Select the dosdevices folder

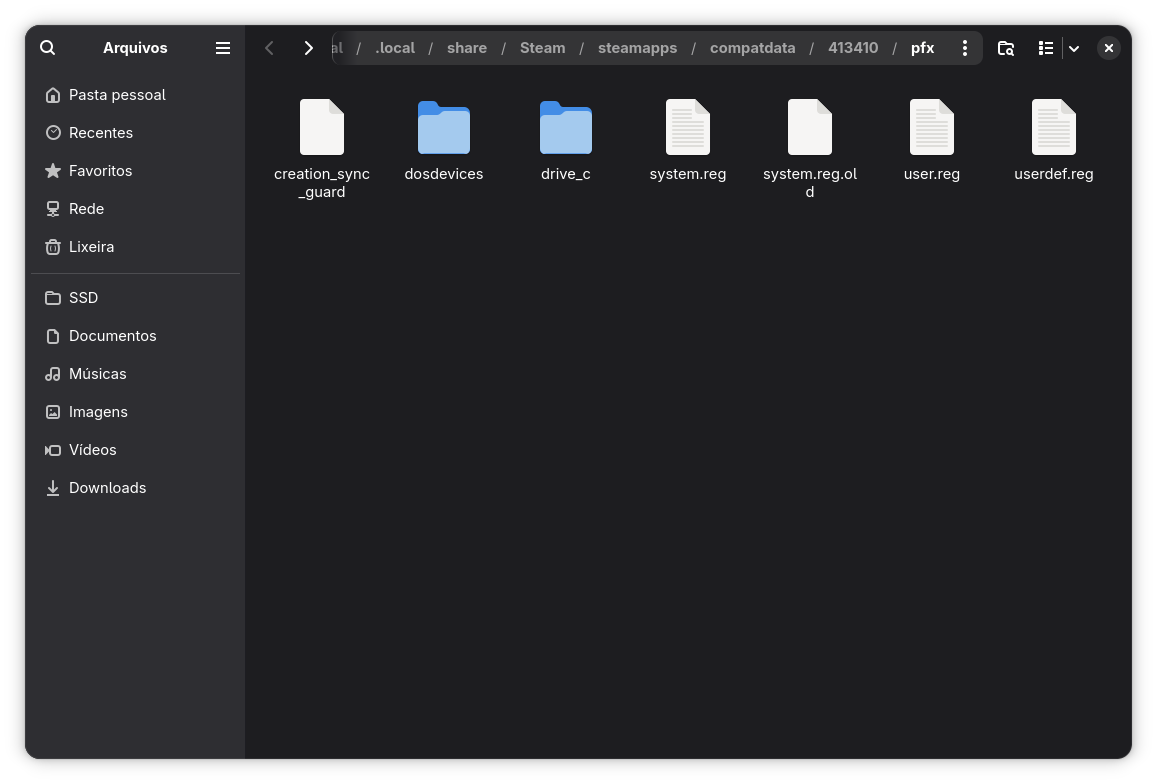[443, 141]
